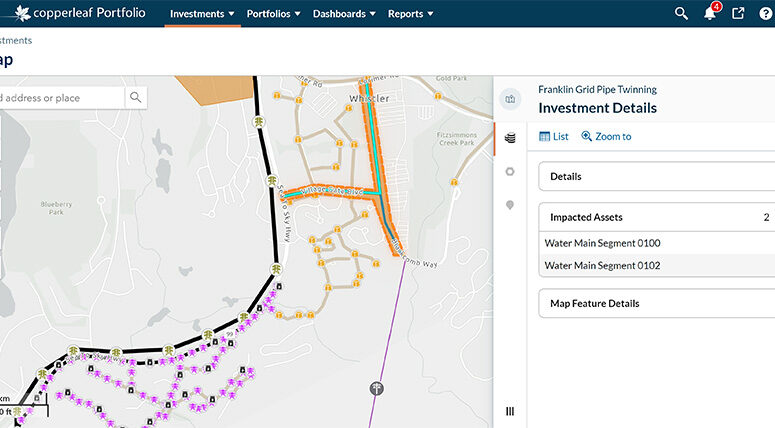Click the Investments breadcrumb link
Image resolution: width=775 pixels, height=428 pixels.
click(x=16, y=41)
